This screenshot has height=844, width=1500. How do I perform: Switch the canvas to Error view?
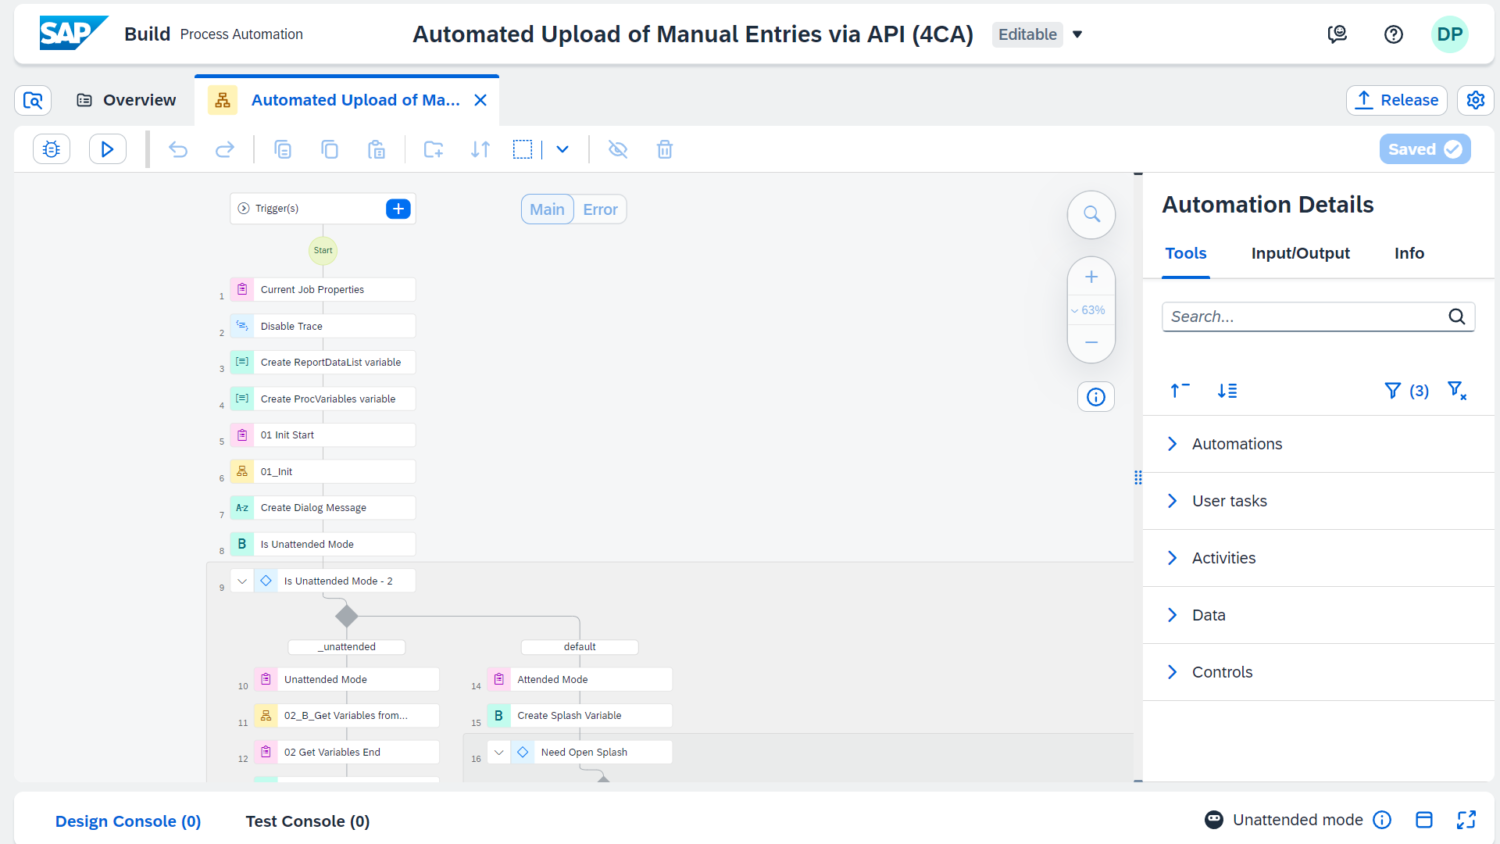[x=600, y=209]
